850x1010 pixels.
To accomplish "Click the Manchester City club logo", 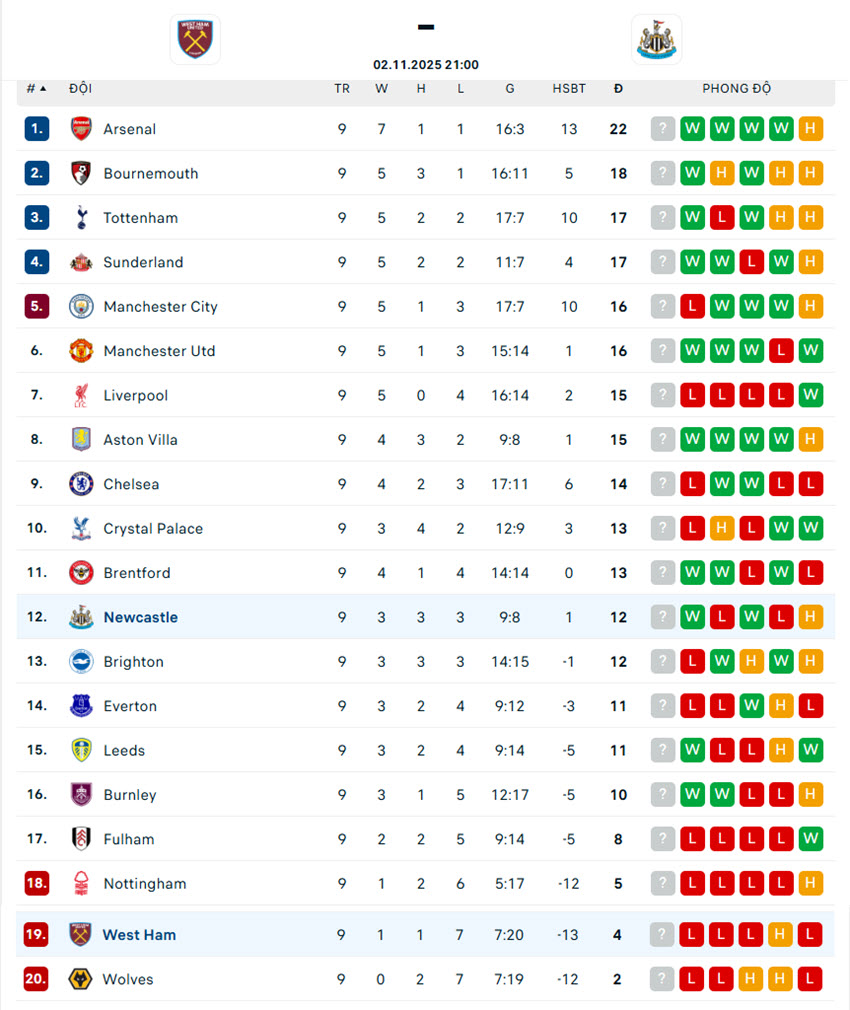I will [x=81, y=307].
